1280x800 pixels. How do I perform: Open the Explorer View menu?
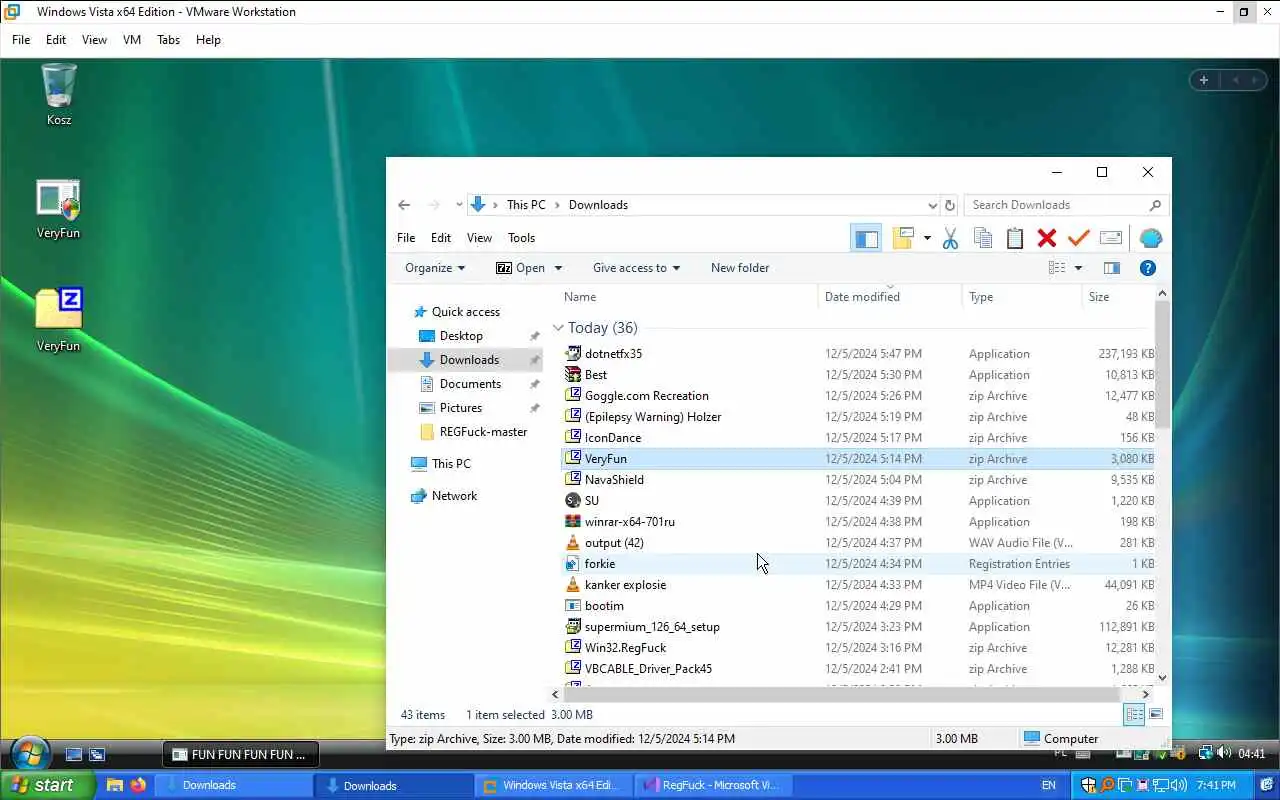coord(479,238)
